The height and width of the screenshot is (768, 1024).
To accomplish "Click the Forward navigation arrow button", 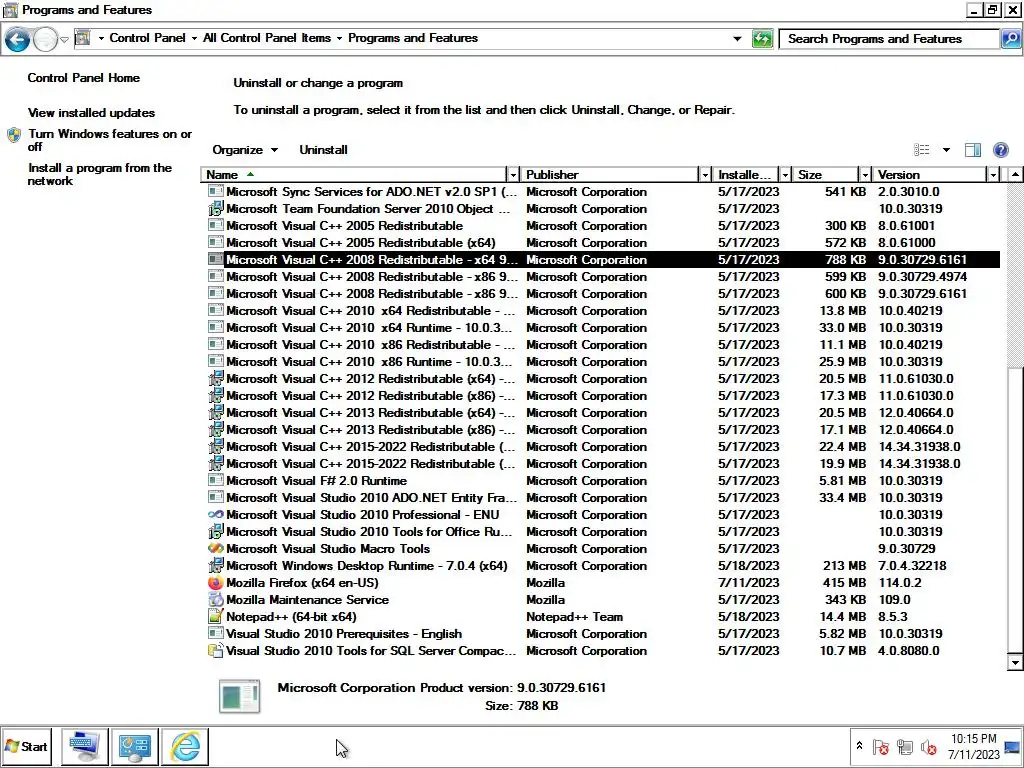I will click(45, 40).
